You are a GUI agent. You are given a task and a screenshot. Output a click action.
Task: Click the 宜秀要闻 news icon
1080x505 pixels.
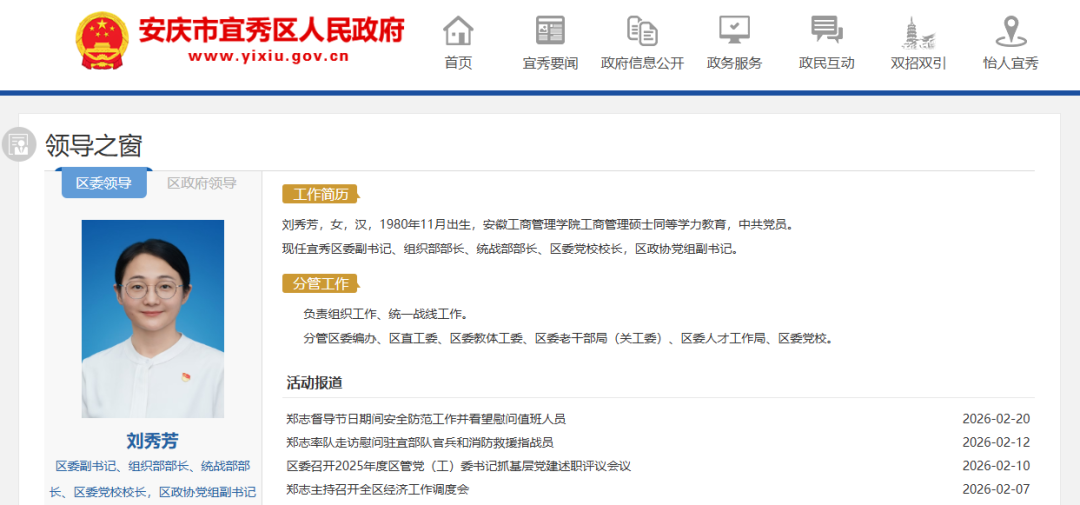coord(550,30)
